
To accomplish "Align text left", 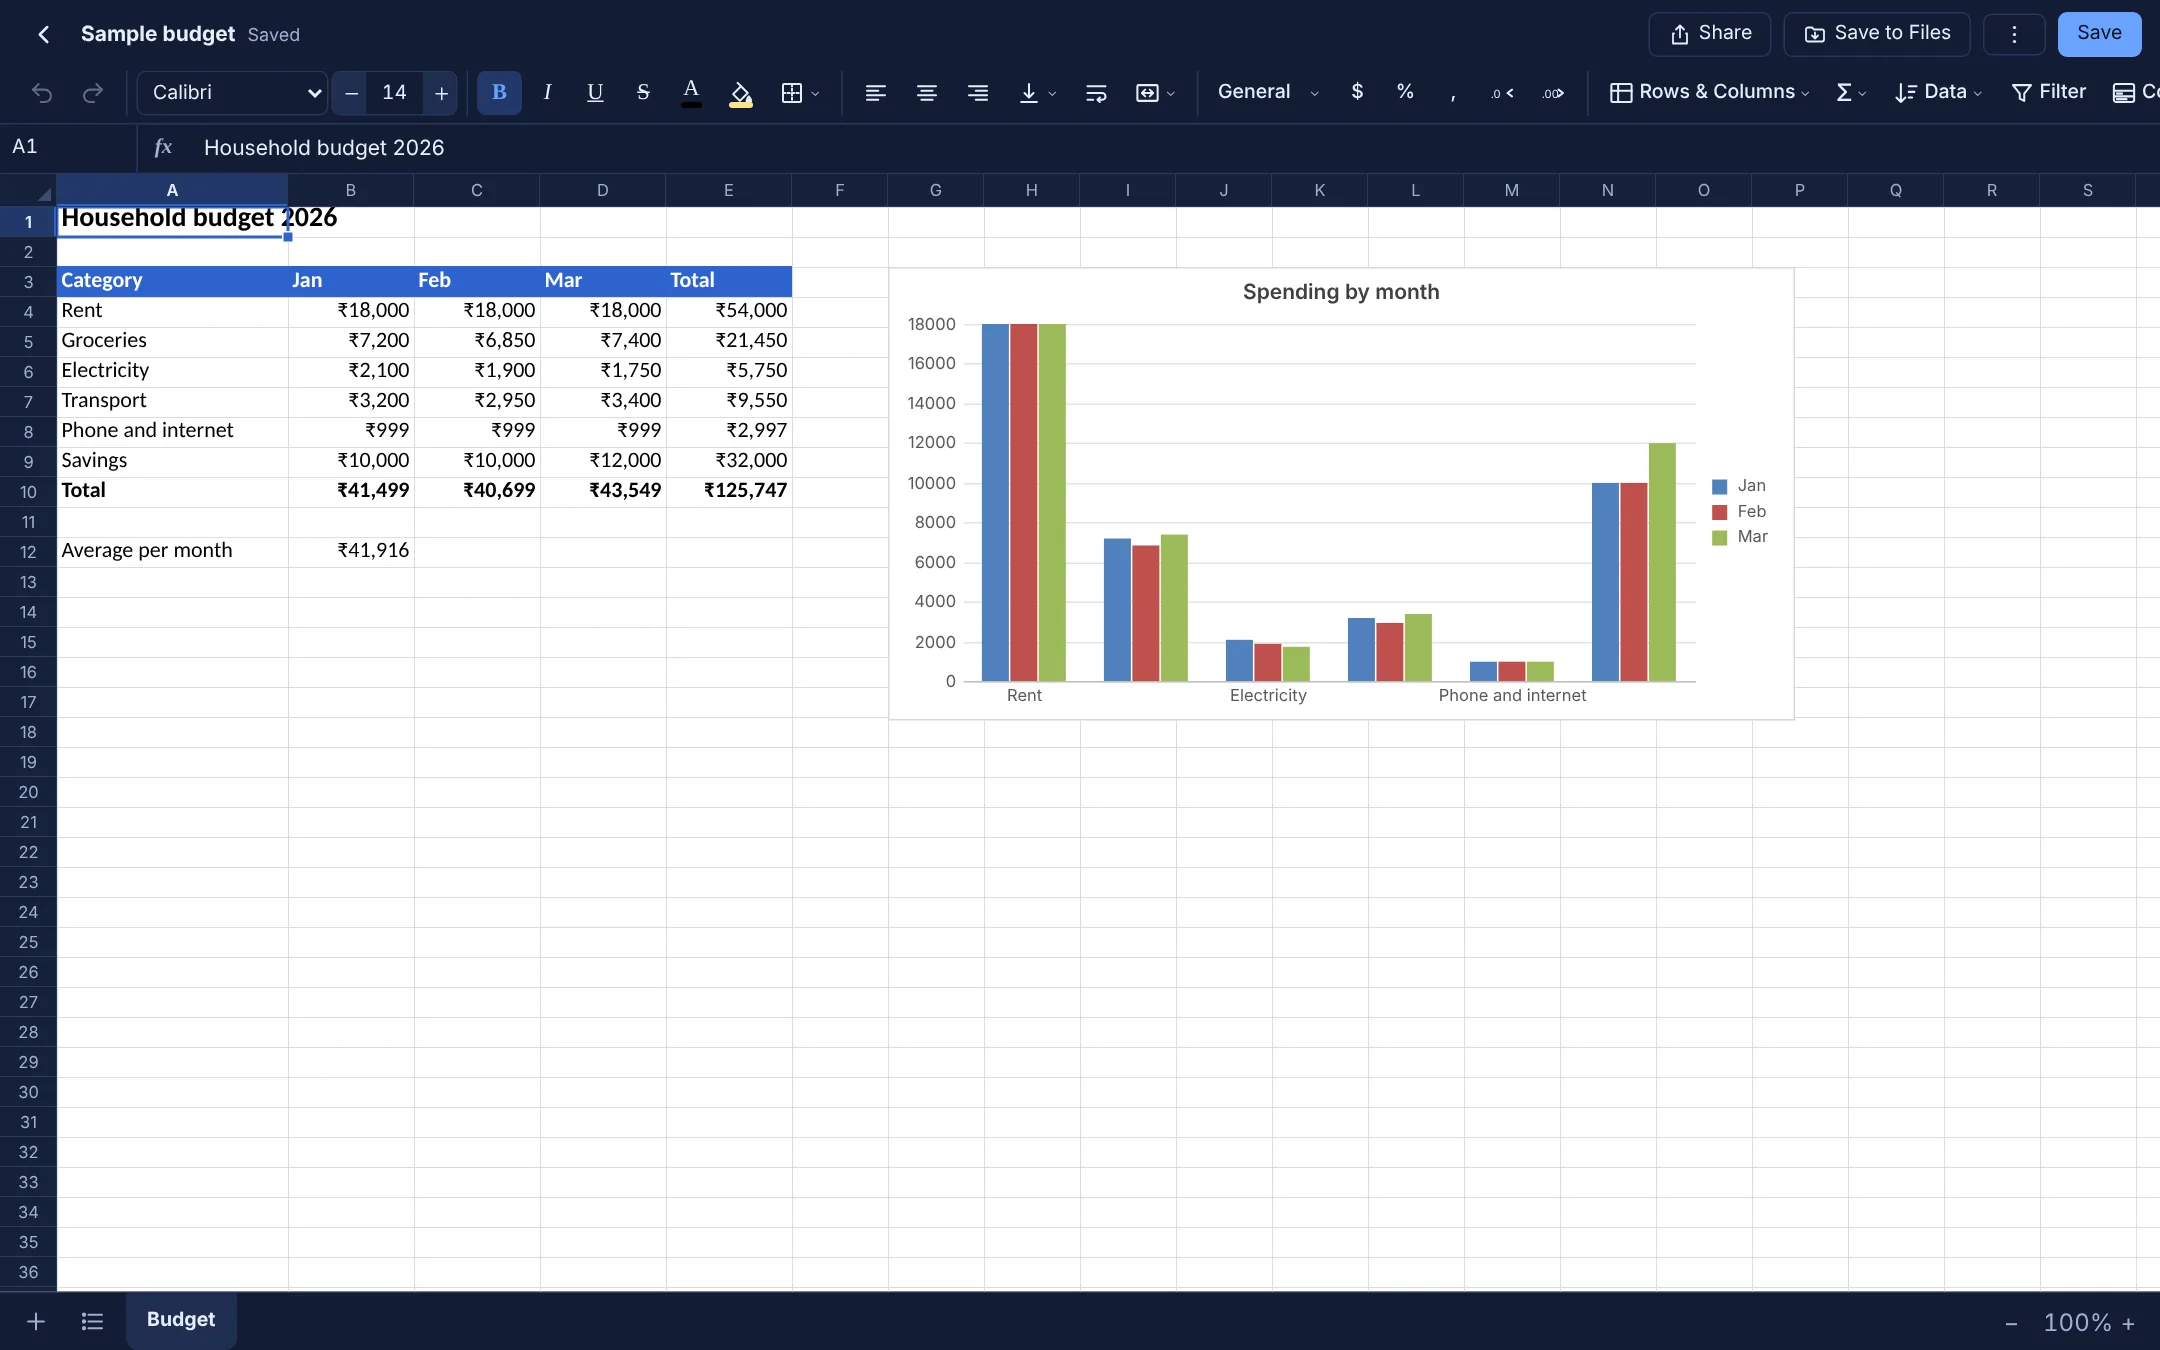I will point(875,93).
